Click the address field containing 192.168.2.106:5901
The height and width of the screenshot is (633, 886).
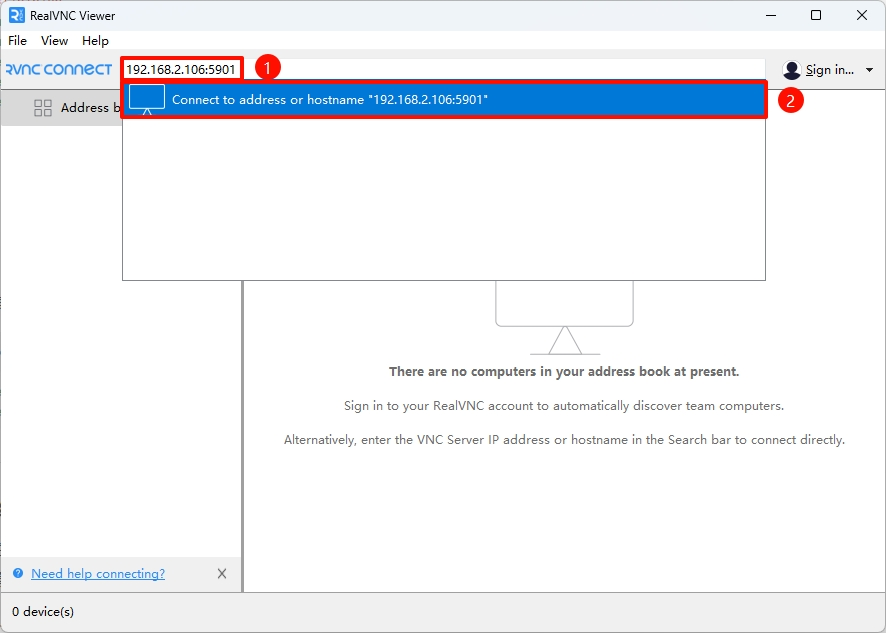444,70
